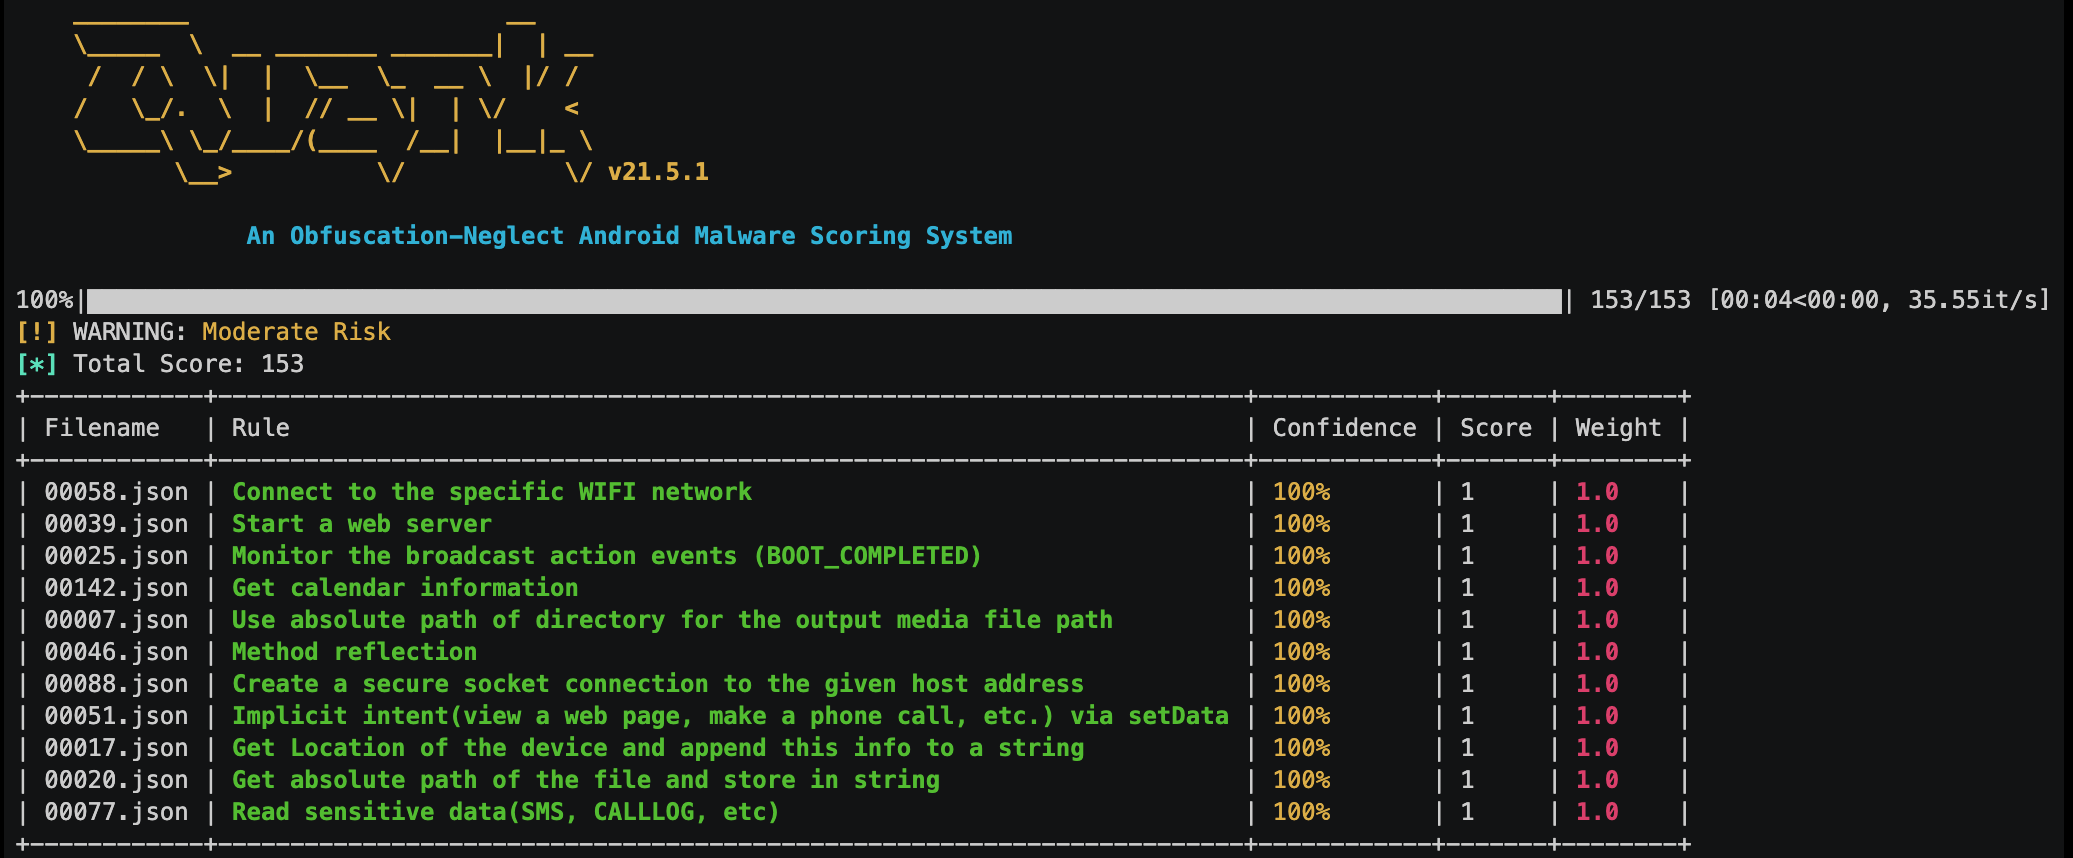
Task: Click the Confidence column header
Action: [1343, 428]
